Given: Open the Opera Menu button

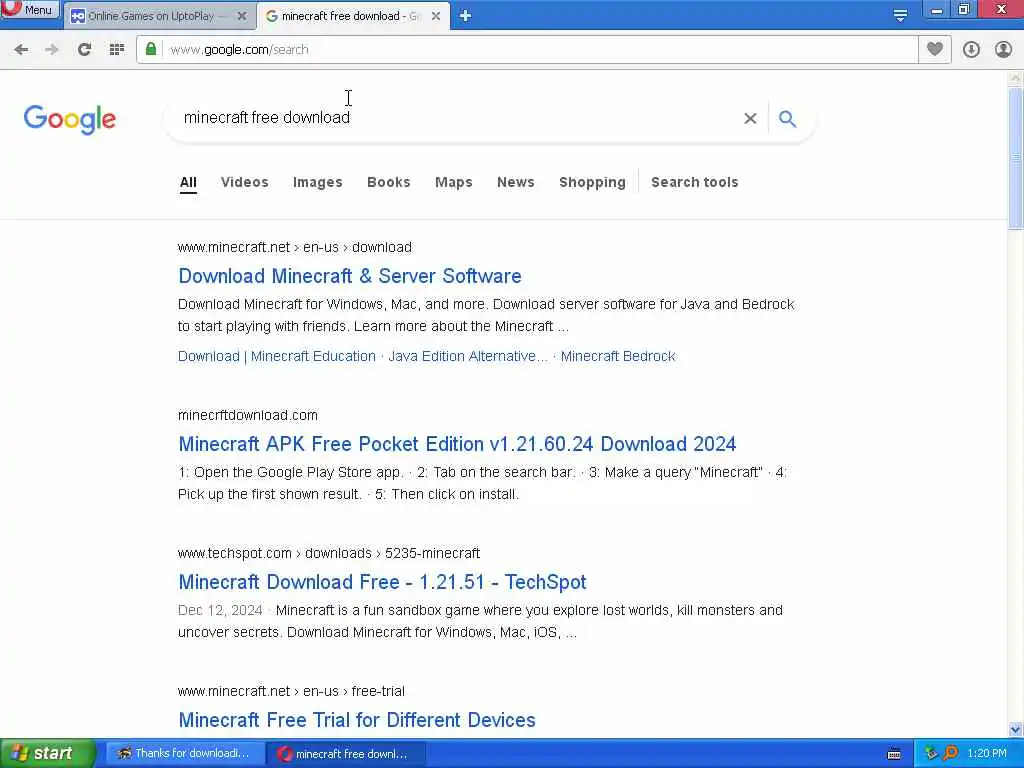Looking at the screenshot, I should [x=29, y=9].
